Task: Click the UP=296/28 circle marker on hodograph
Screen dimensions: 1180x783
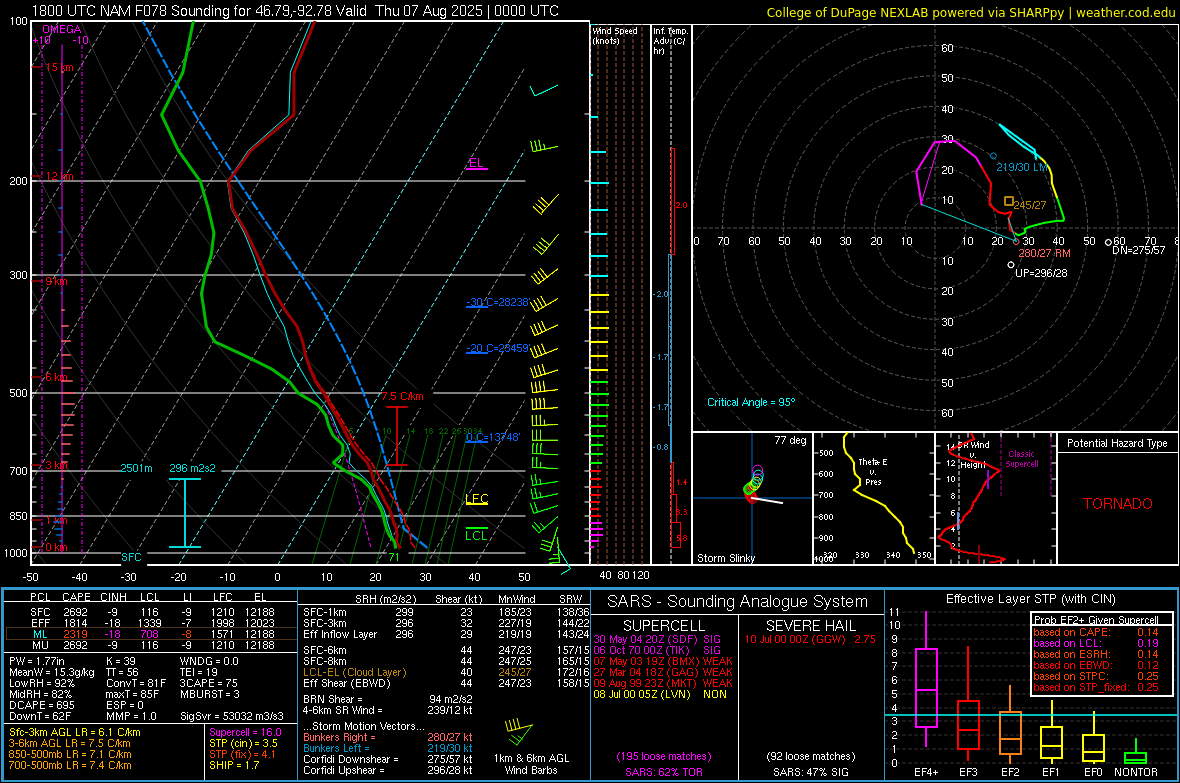Action: [1011, 265]
